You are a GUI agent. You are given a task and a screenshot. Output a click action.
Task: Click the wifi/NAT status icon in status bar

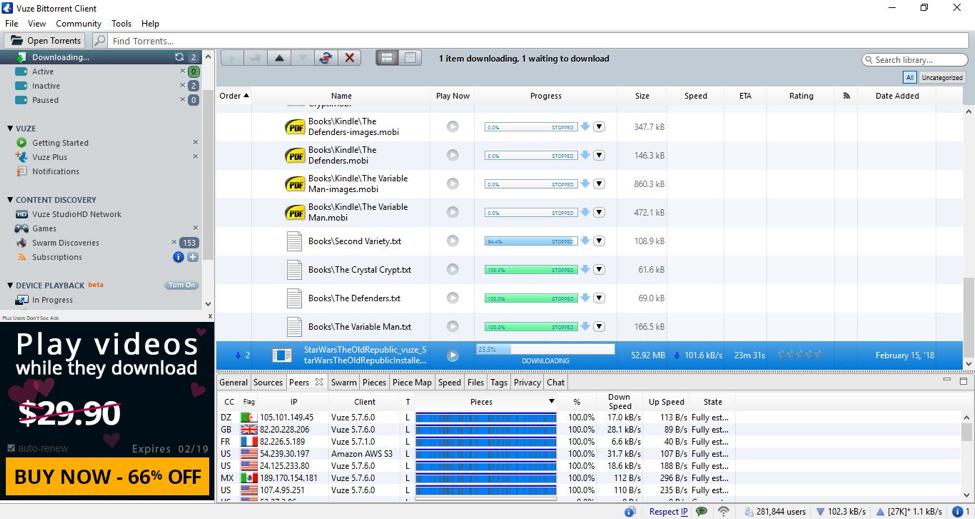tap(723, 512)
